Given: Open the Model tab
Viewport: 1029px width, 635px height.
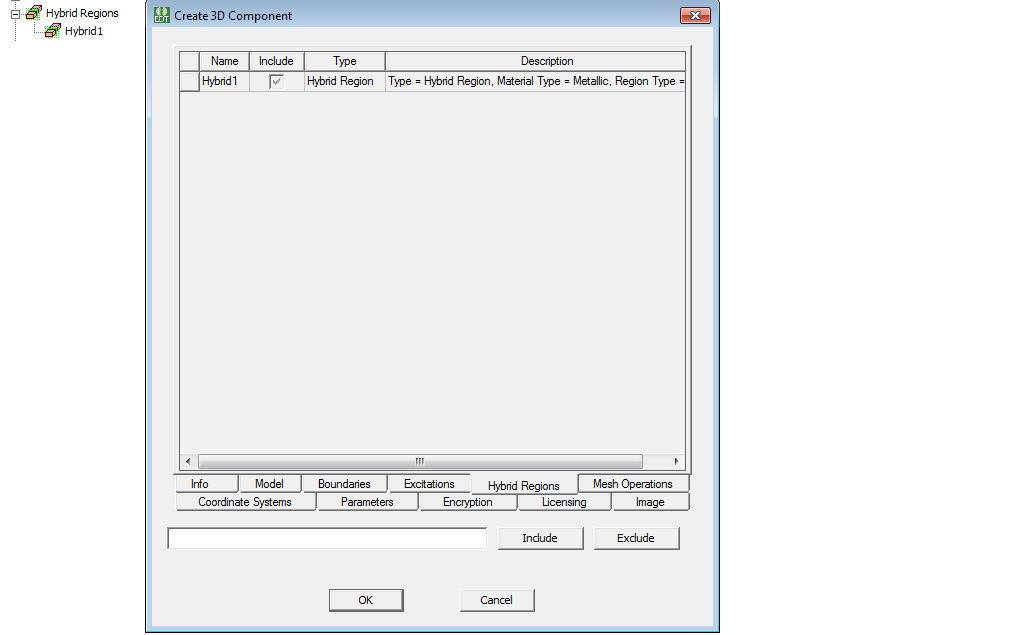Looking at the screenshot, I should pos(270,483).
